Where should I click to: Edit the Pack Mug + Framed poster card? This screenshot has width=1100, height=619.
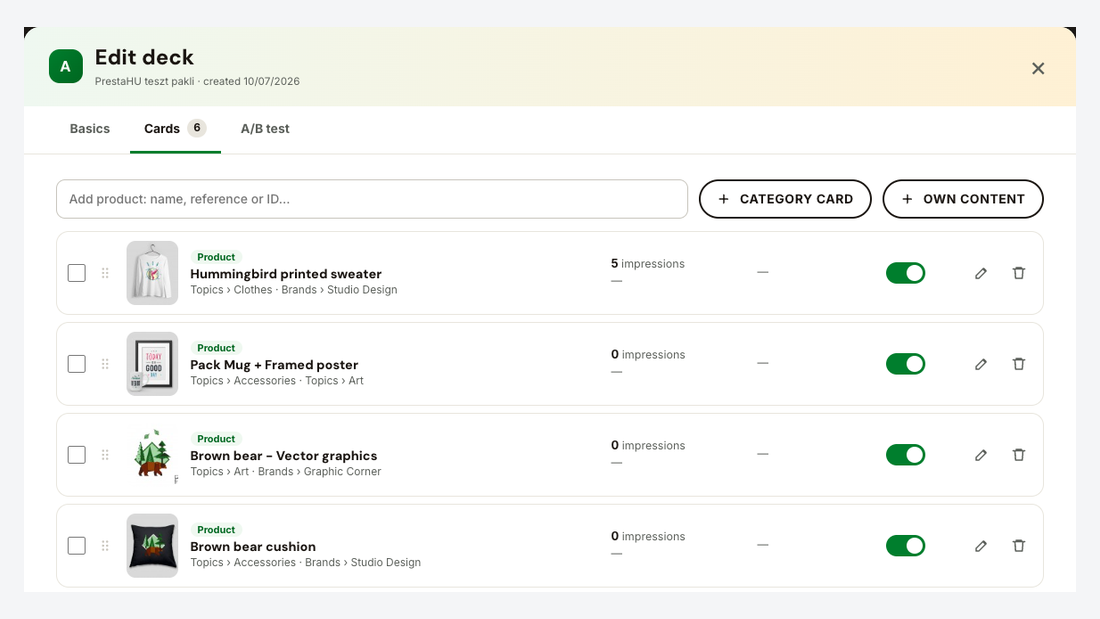coord(981,364)
